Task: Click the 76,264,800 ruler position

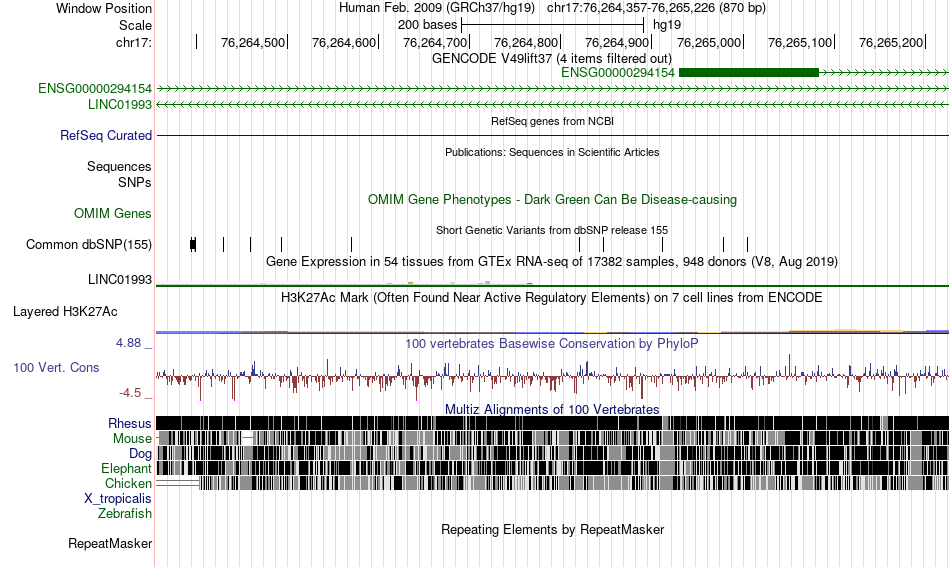Action: [526, 42]
